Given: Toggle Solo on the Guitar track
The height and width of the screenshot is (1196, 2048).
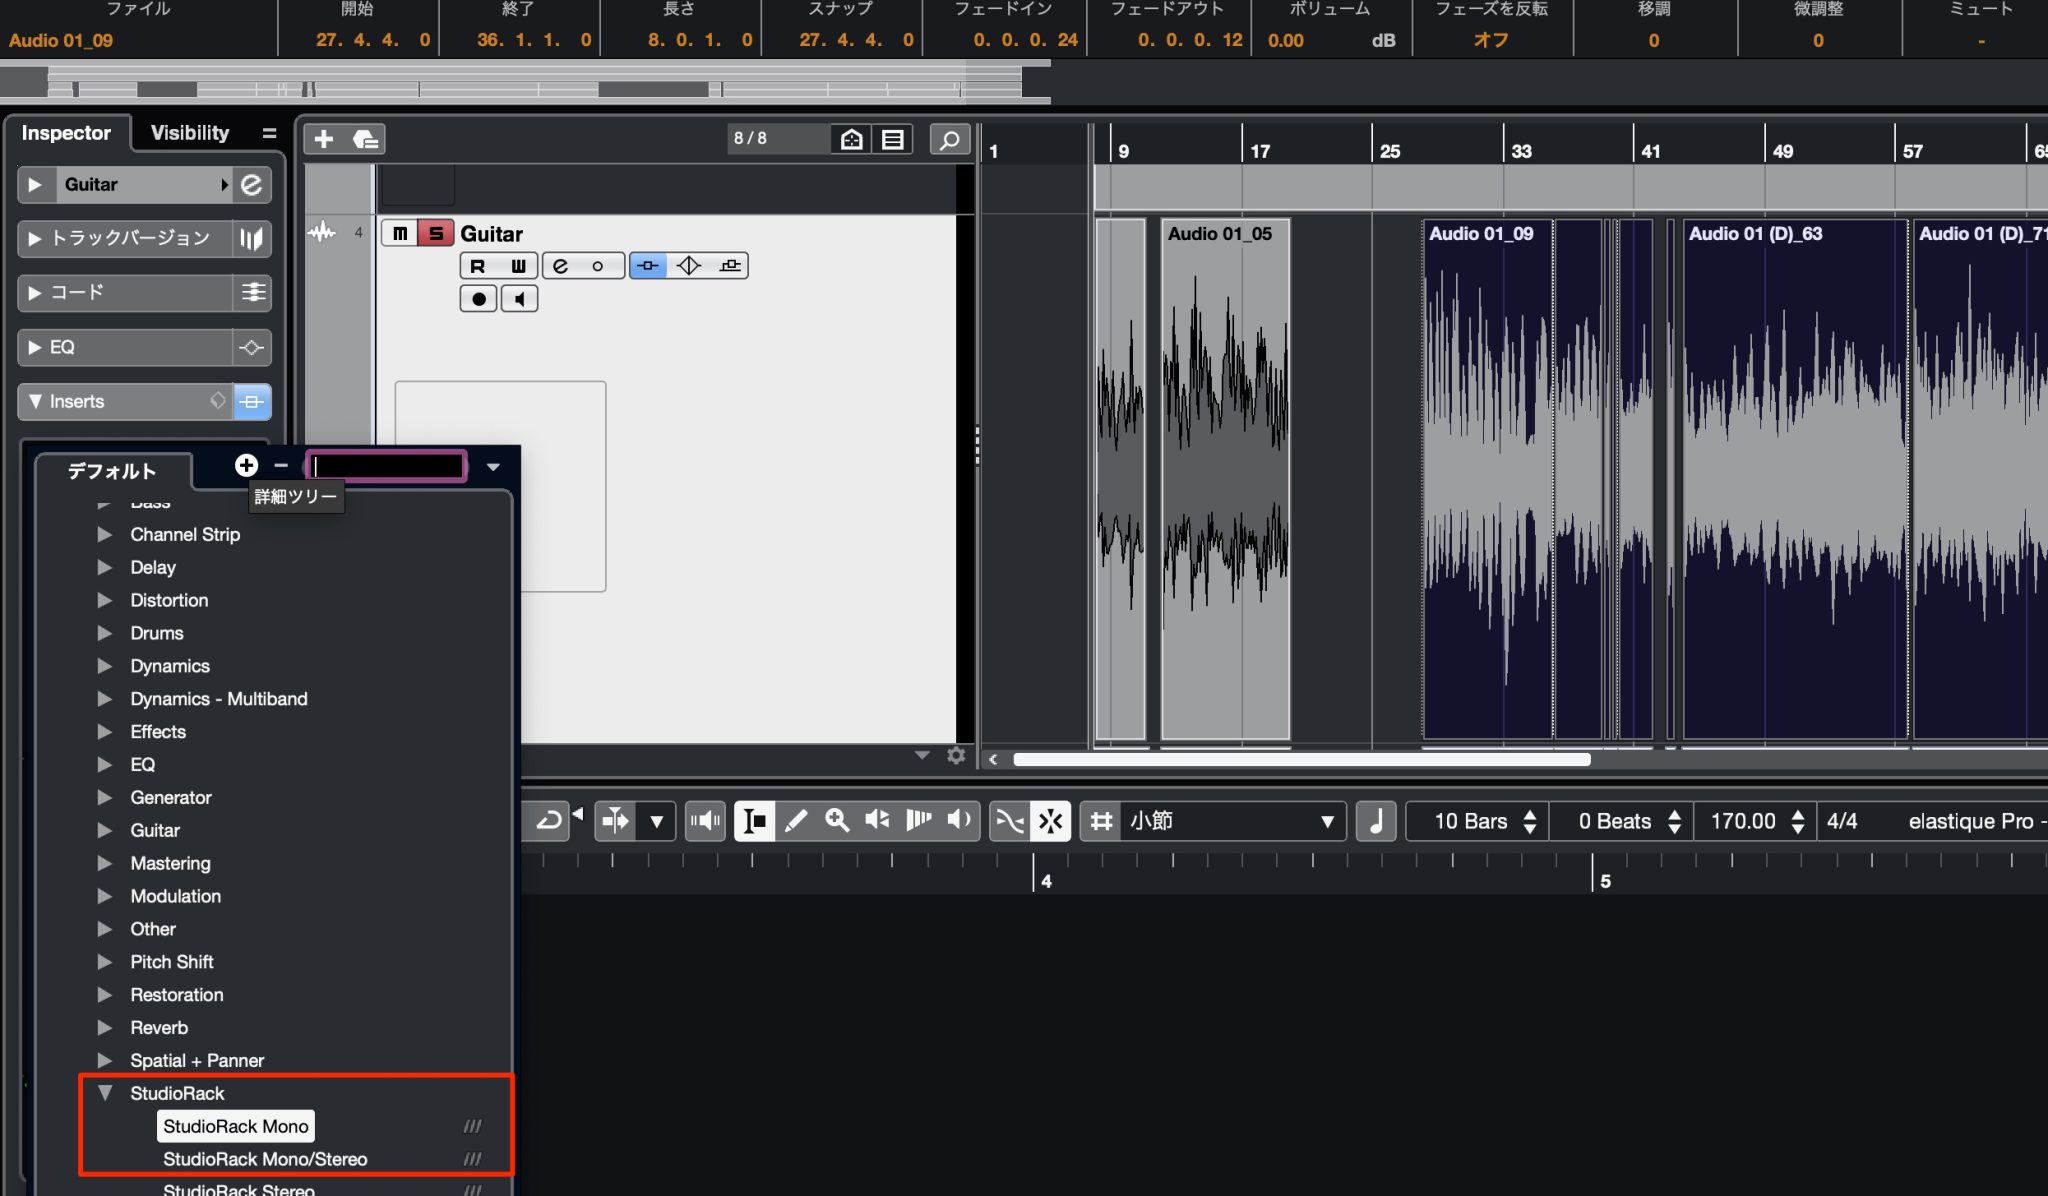Looking at the screenshot, I should [435, 233].
